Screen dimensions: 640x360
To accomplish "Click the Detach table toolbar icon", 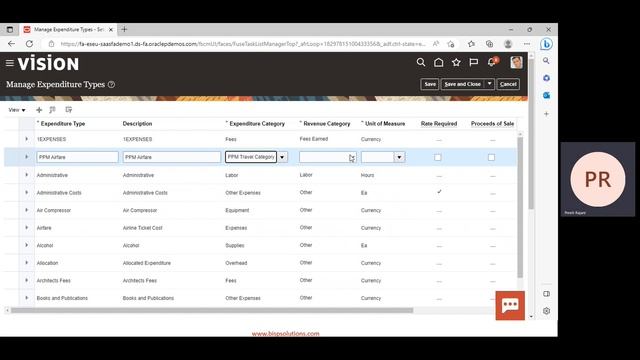I will click(x=69, y=110).
